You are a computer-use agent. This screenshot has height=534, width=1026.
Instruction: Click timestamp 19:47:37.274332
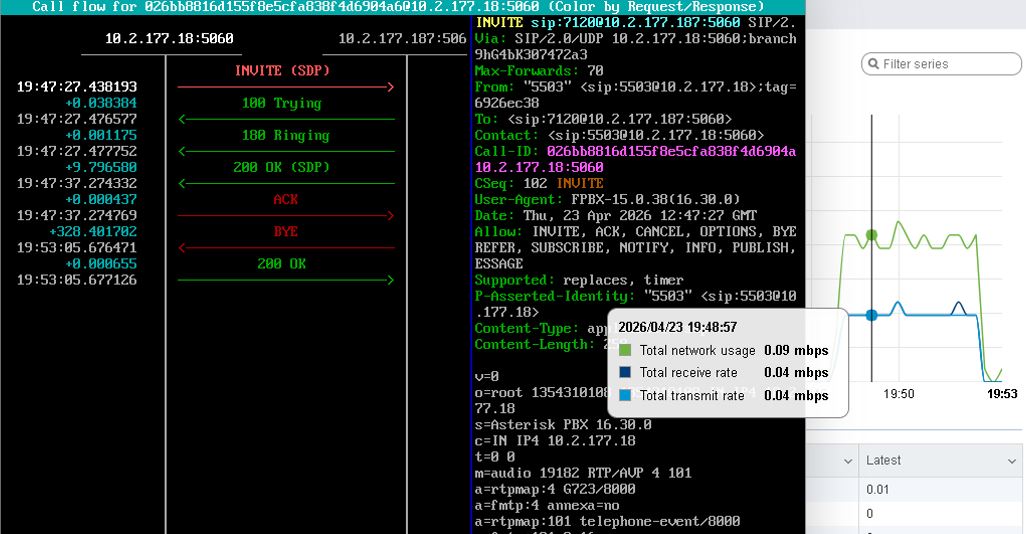(x=77, y=183)
